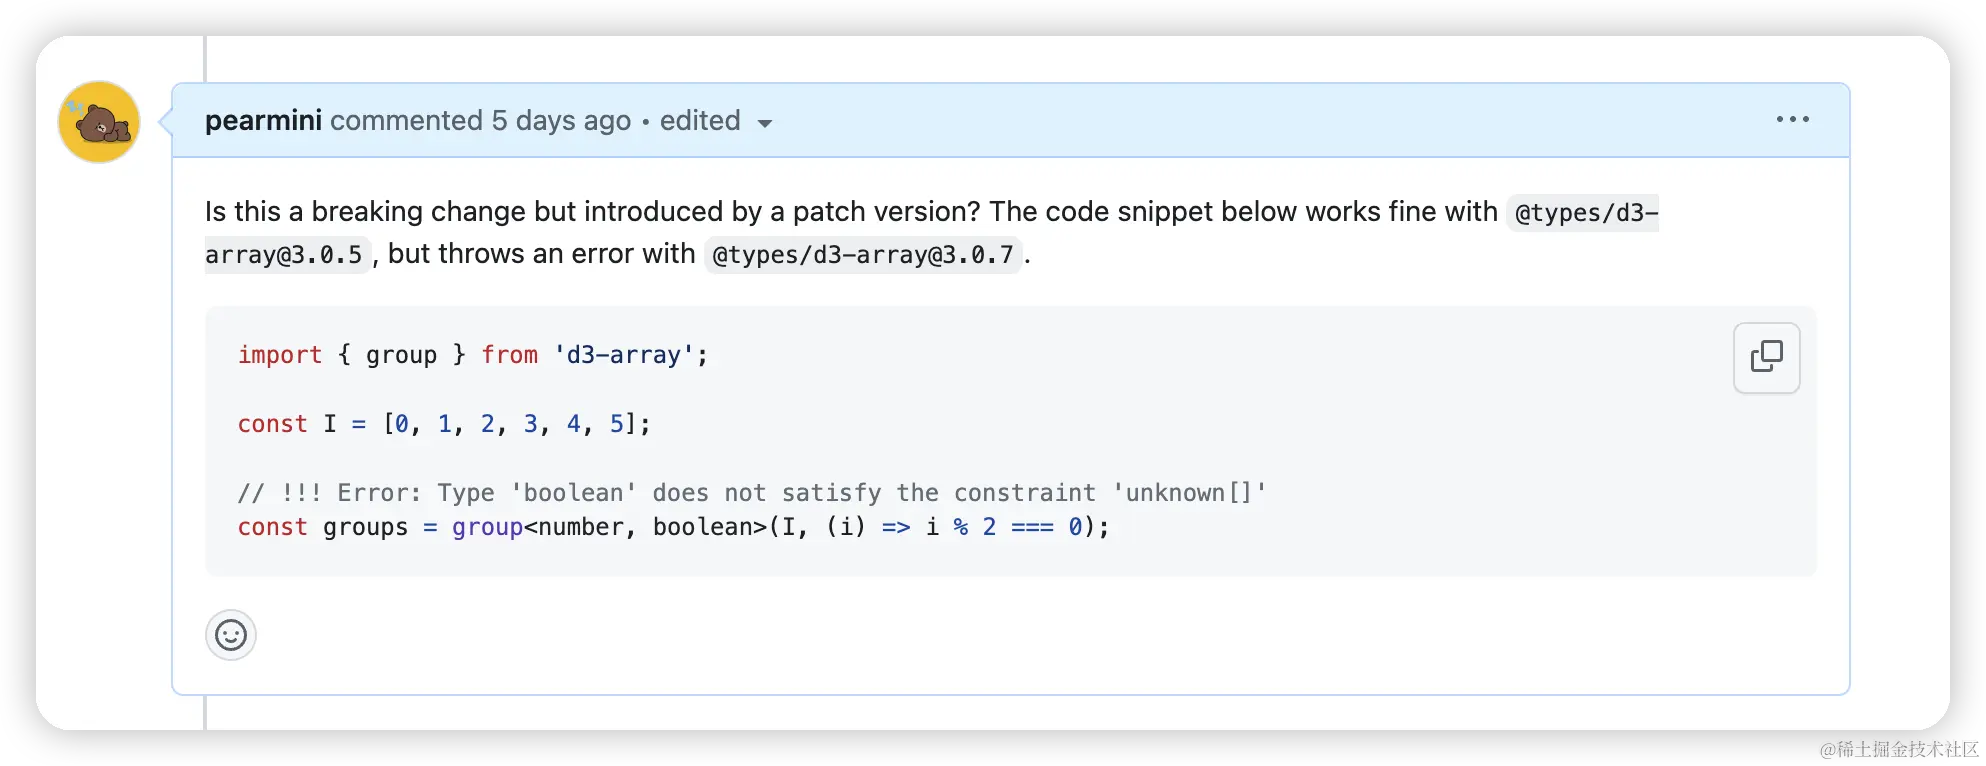1986x766 pixels.
Task: Click inline code "@types/d3-array@3.0.7"
Action: tap(862, 255)
